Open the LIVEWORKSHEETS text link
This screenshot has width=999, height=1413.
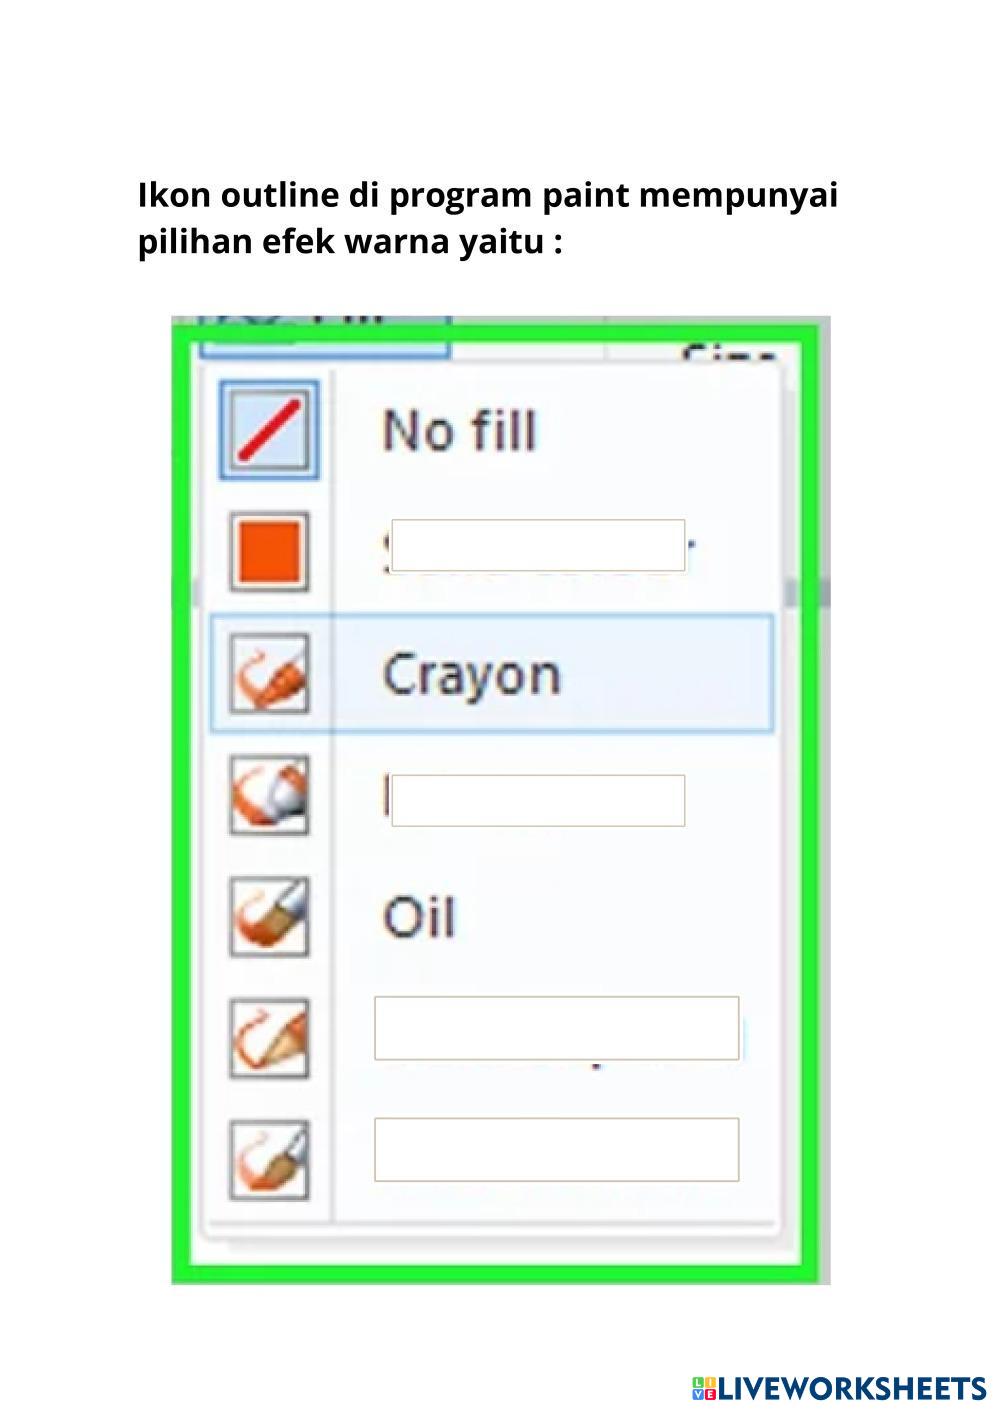pos(852,1388)
